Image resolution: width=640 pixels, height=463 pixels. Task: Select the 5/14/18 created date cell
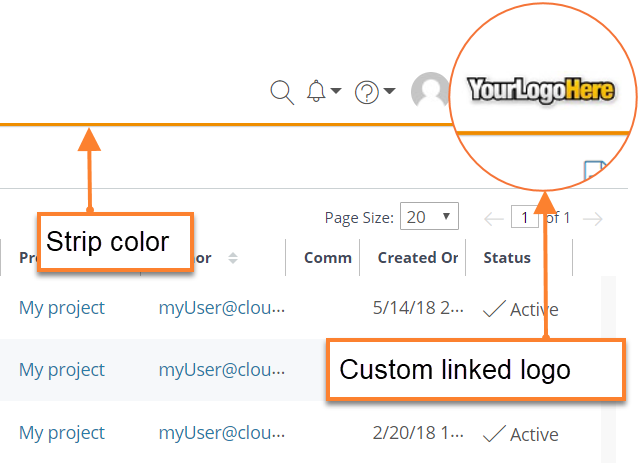tap(418, 308)
